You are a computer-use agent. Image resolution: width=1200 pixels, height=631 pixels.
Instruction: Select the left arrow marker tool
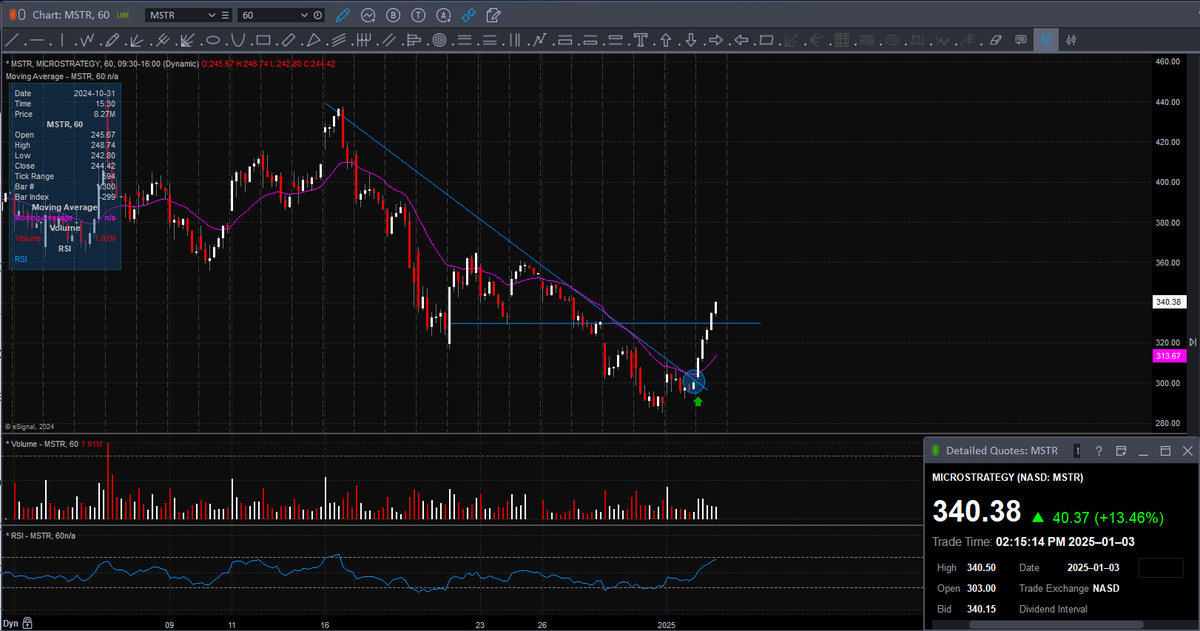click(x=741, y=40)
